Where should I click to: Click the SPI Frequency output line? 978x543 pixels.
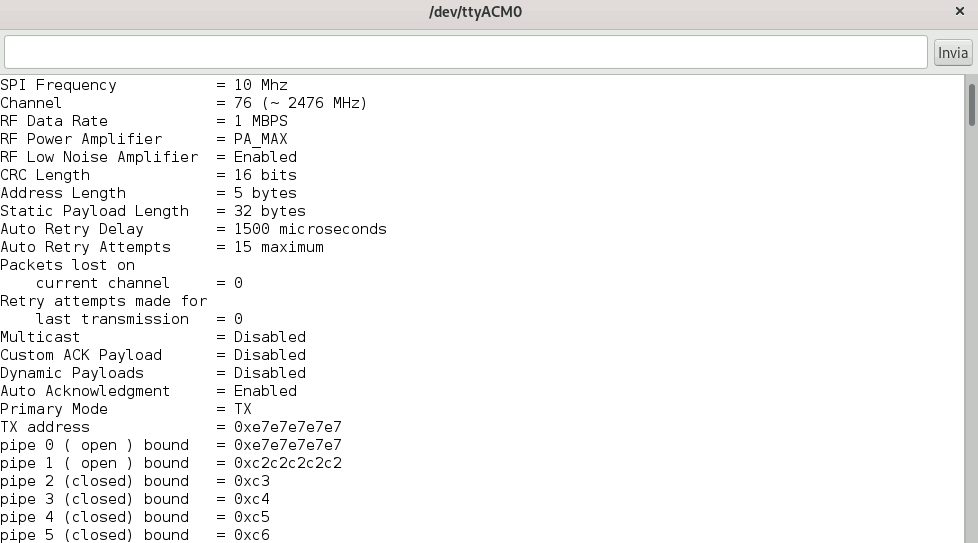tap(144, 85)
